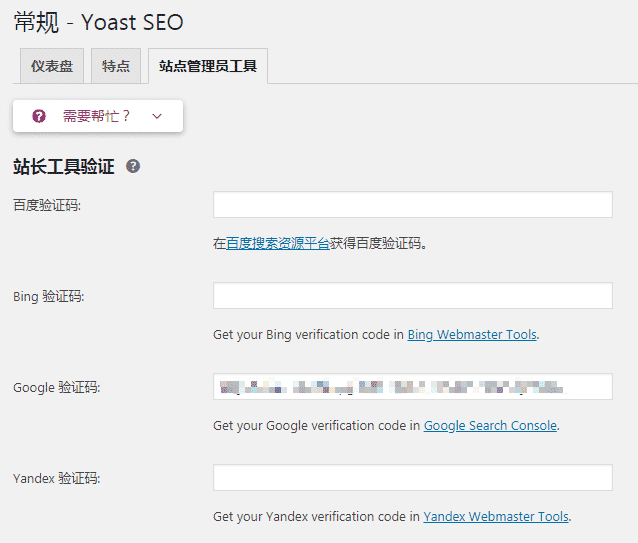Open the Yandex Webmaster Tools link
The image size is (638, 543).
tap(496, 517)
